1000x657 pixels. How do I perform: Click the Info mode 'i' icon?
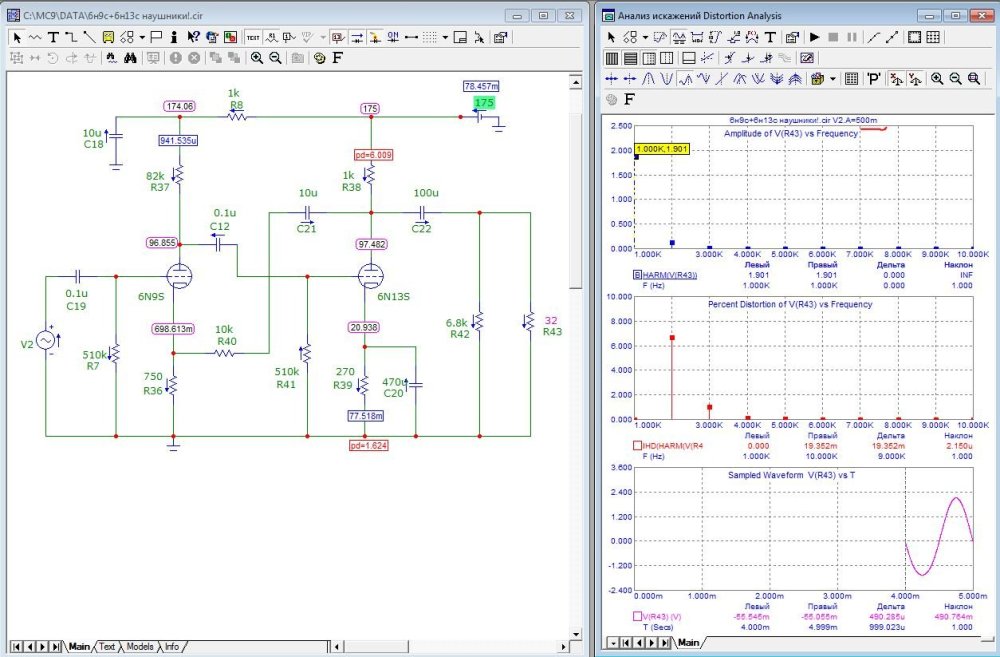pyautogui.click(x=174, y=37)
